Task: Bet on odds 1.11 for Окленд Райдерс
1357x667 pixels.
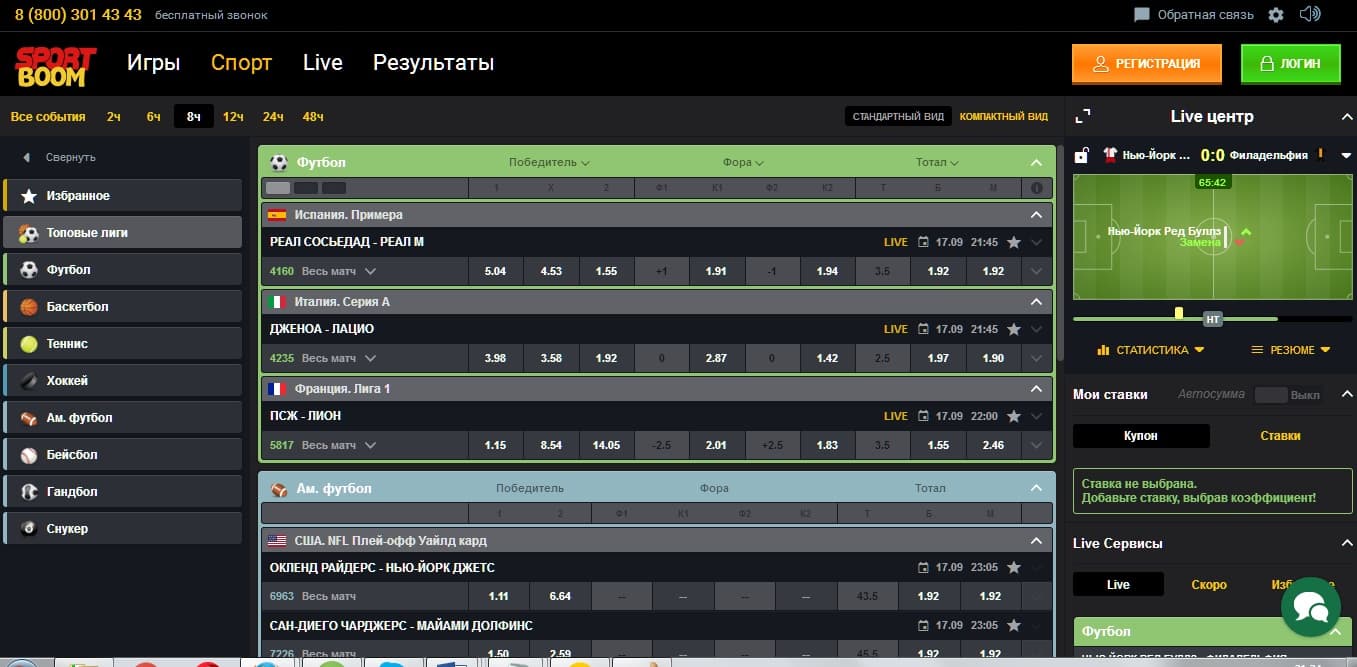Action: click(x=499, y=596)
